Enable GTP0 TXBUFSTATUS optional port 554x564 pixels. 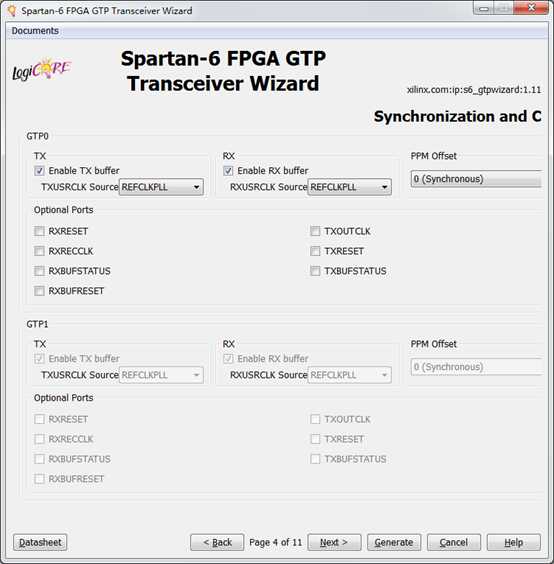(315, 270)
